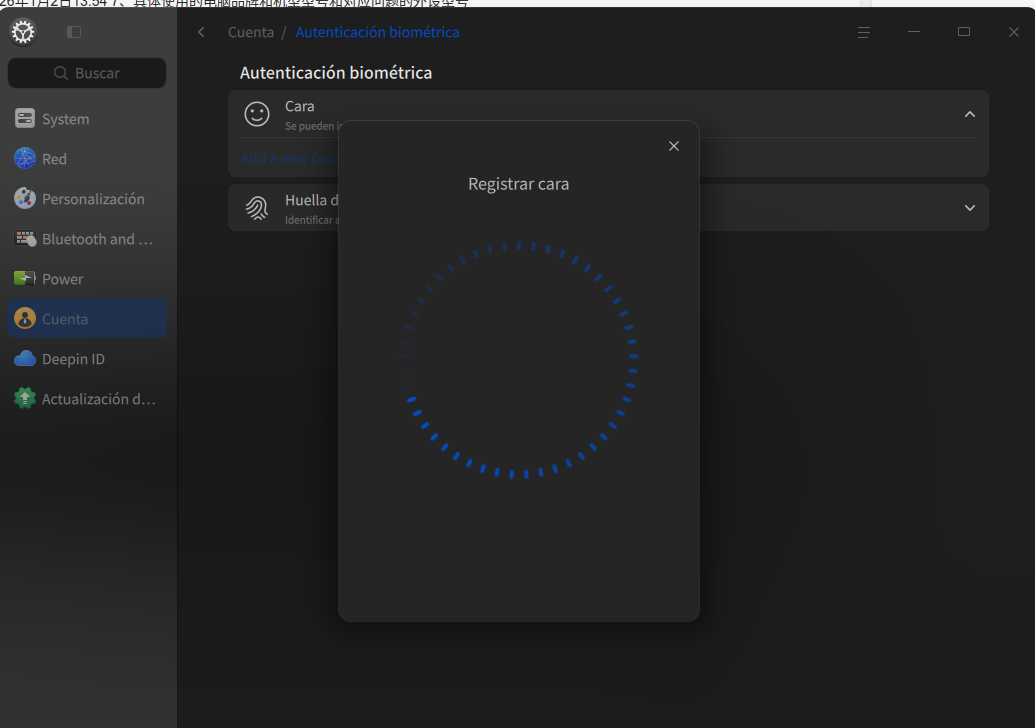The width and height of the screenshot is (1035, 728).
Task: Expand the Huella fingerprint section chevron
Action: pyautogui.click(x=970, y=208)
